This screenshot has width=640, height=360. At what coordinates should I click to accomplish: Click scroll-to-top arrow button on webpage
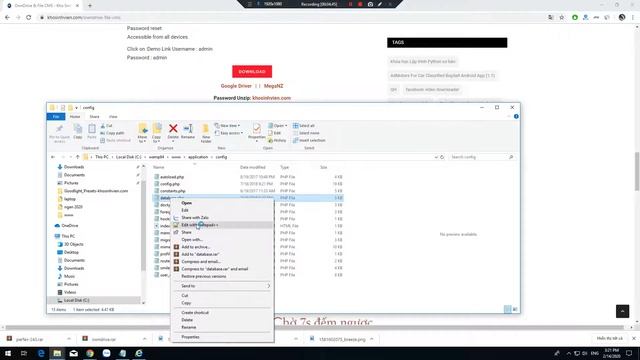[622, 311]
